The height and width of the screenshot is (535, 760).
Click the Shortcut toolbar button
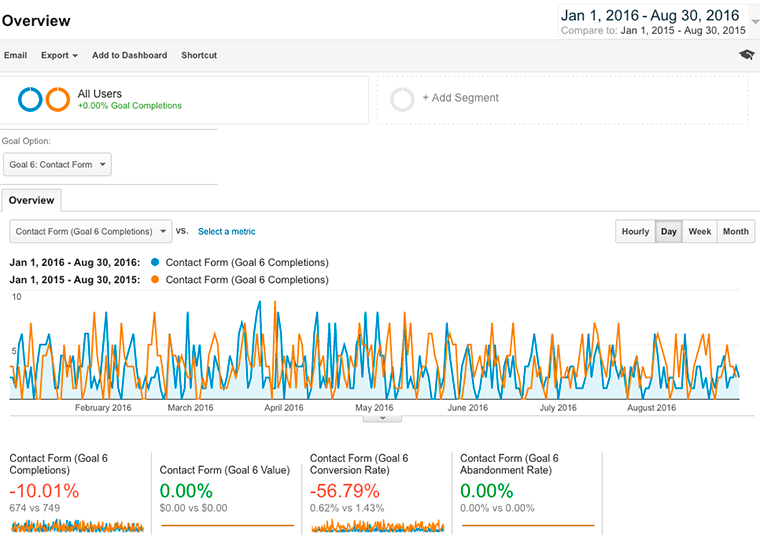click(x=199, y=55)
